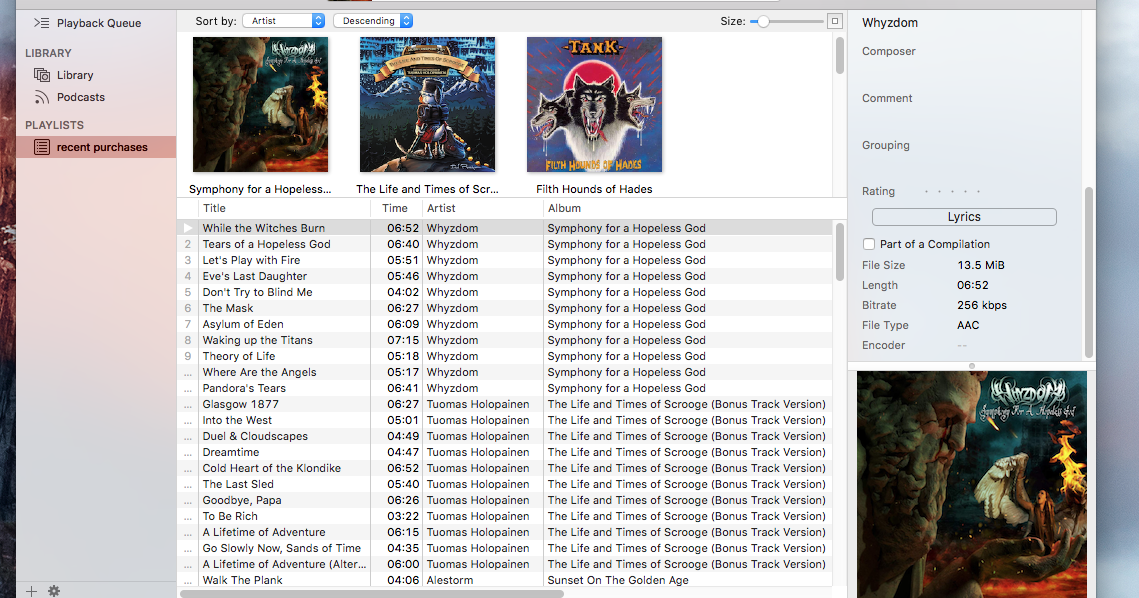Click the large Whyzdom artwork in info panel
Image resolution: width=1139 pixels, height=598 pixels.
click(x=972, y=485)
